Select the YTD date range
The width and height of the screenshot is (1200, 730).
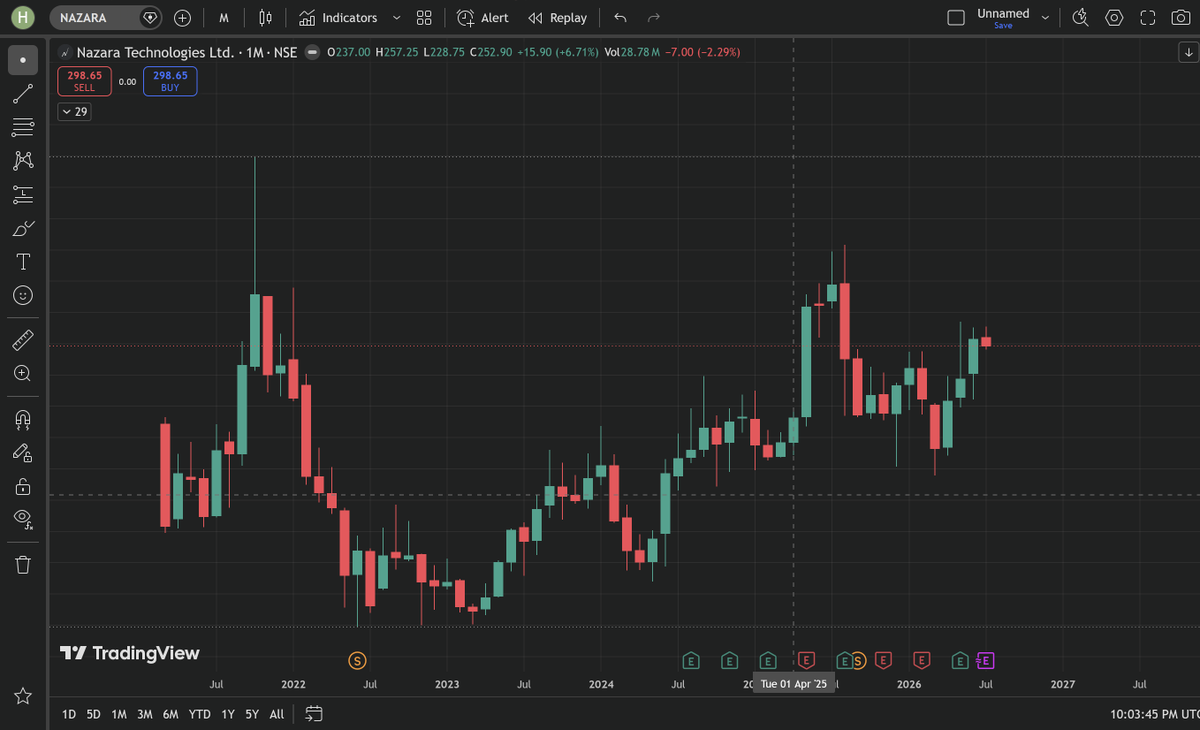[200, 714]
